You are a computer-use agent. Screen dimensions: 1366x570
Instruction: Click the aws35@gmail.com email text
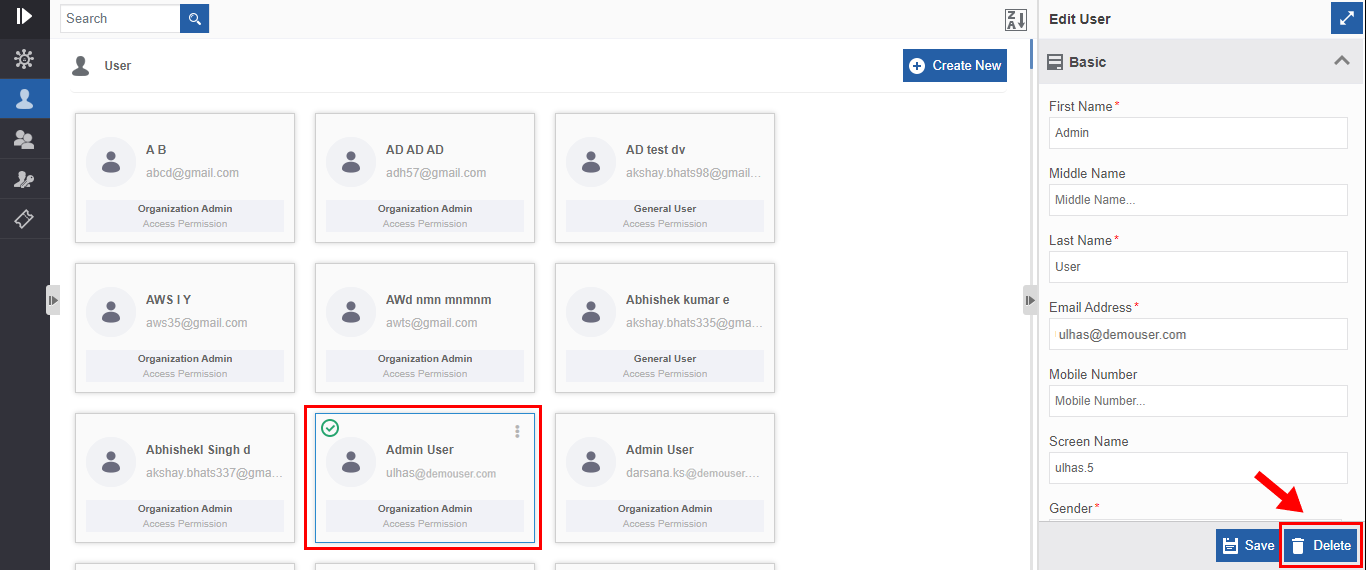pyautogui.click(x=196, y=323)
